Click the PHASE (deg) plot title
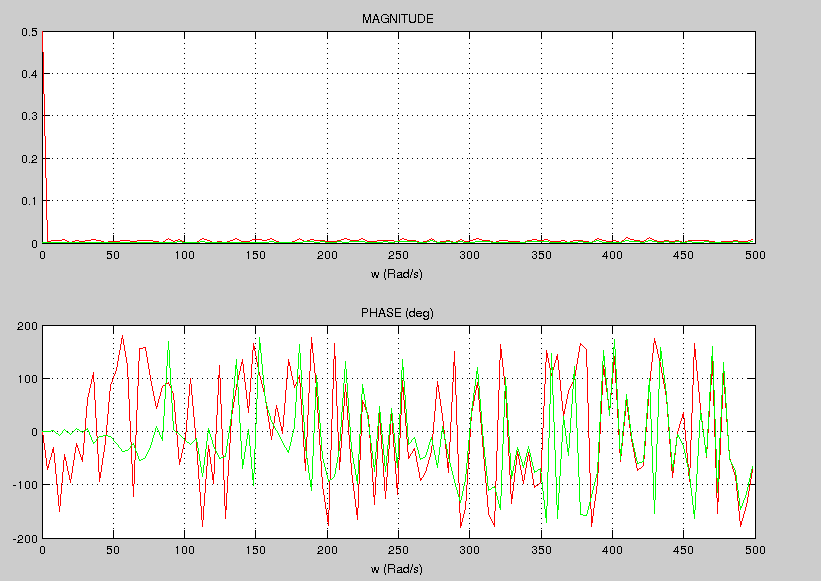 [x=397, y=313]
